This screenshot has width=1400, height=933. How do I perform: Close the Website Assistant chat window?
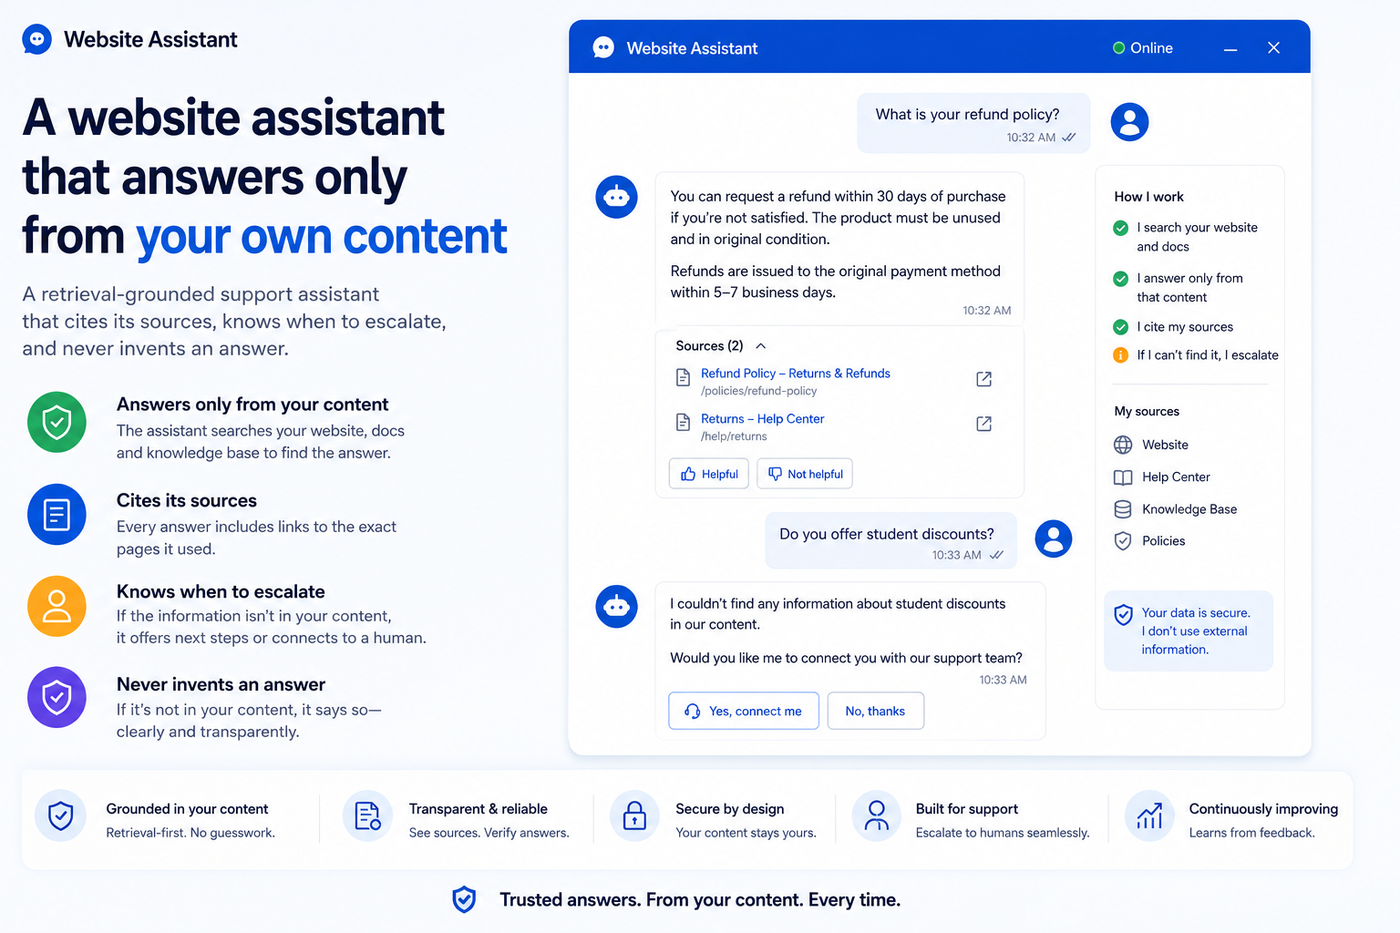[1273, 48]
